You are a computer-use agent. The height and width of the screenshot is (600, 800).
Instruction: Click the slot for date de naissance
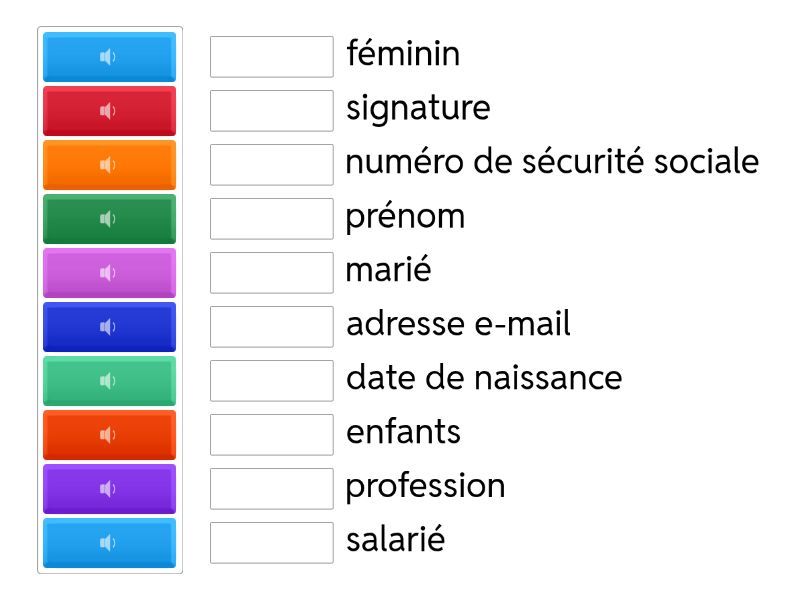pyautogui.click(x=271, y=381)
